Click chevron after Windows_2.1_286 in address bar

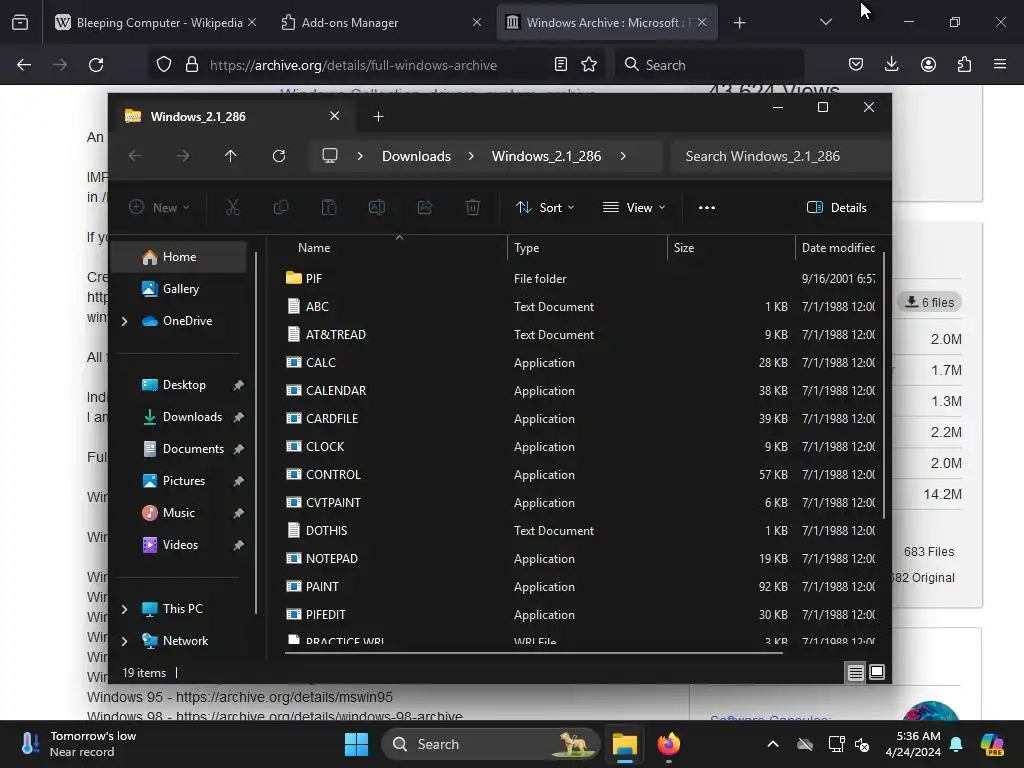(623, 156)
